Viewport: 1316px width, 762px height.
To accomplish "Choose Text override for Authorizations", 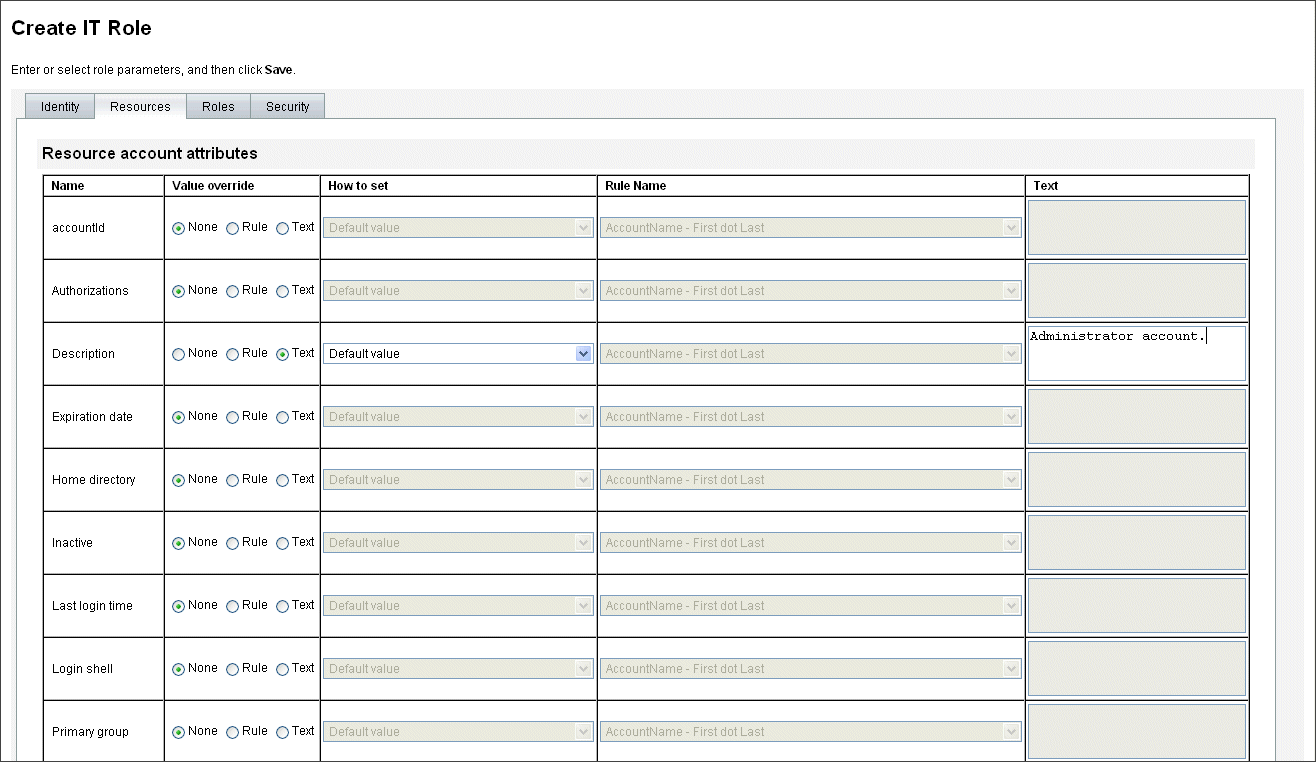I will click(x=283, y=291).
